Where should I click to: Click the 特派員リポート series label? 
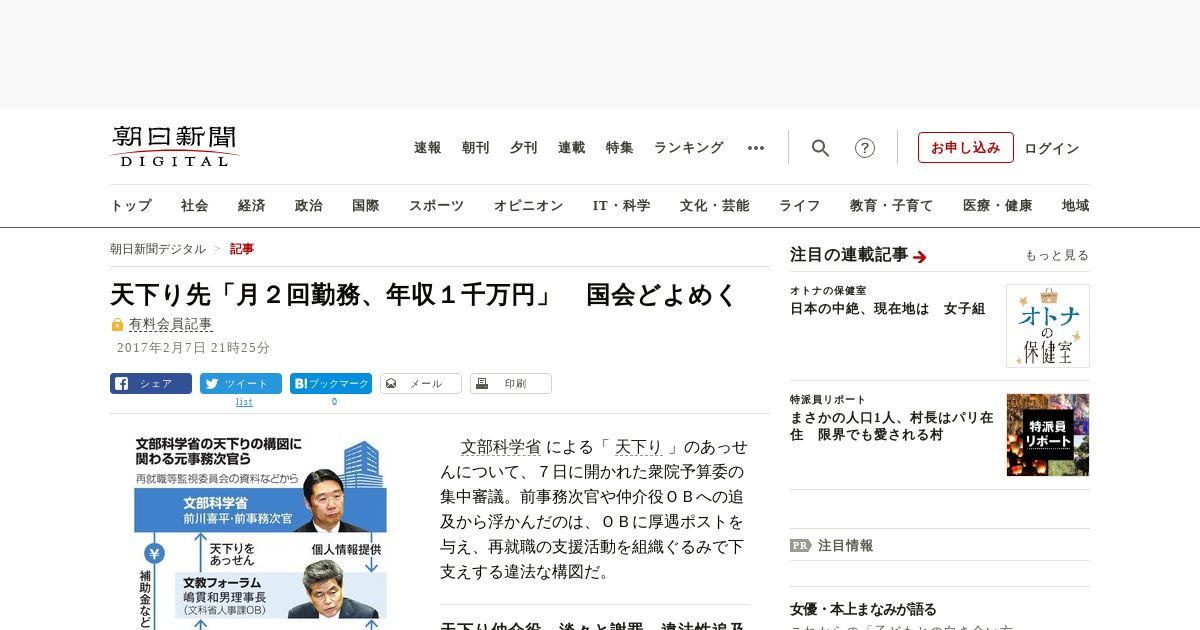click(828, 399)
